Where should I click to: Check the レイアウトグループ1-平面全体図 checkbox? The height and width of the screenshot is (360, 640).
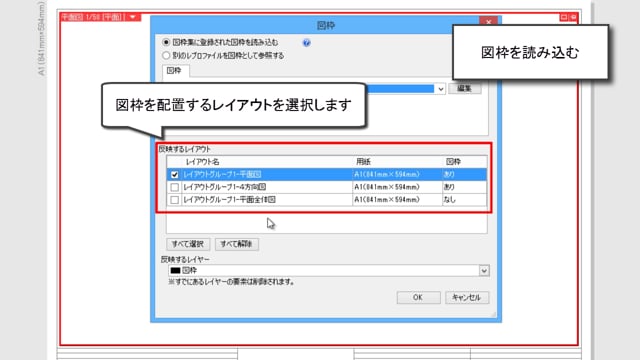click(x=175, y=200)
